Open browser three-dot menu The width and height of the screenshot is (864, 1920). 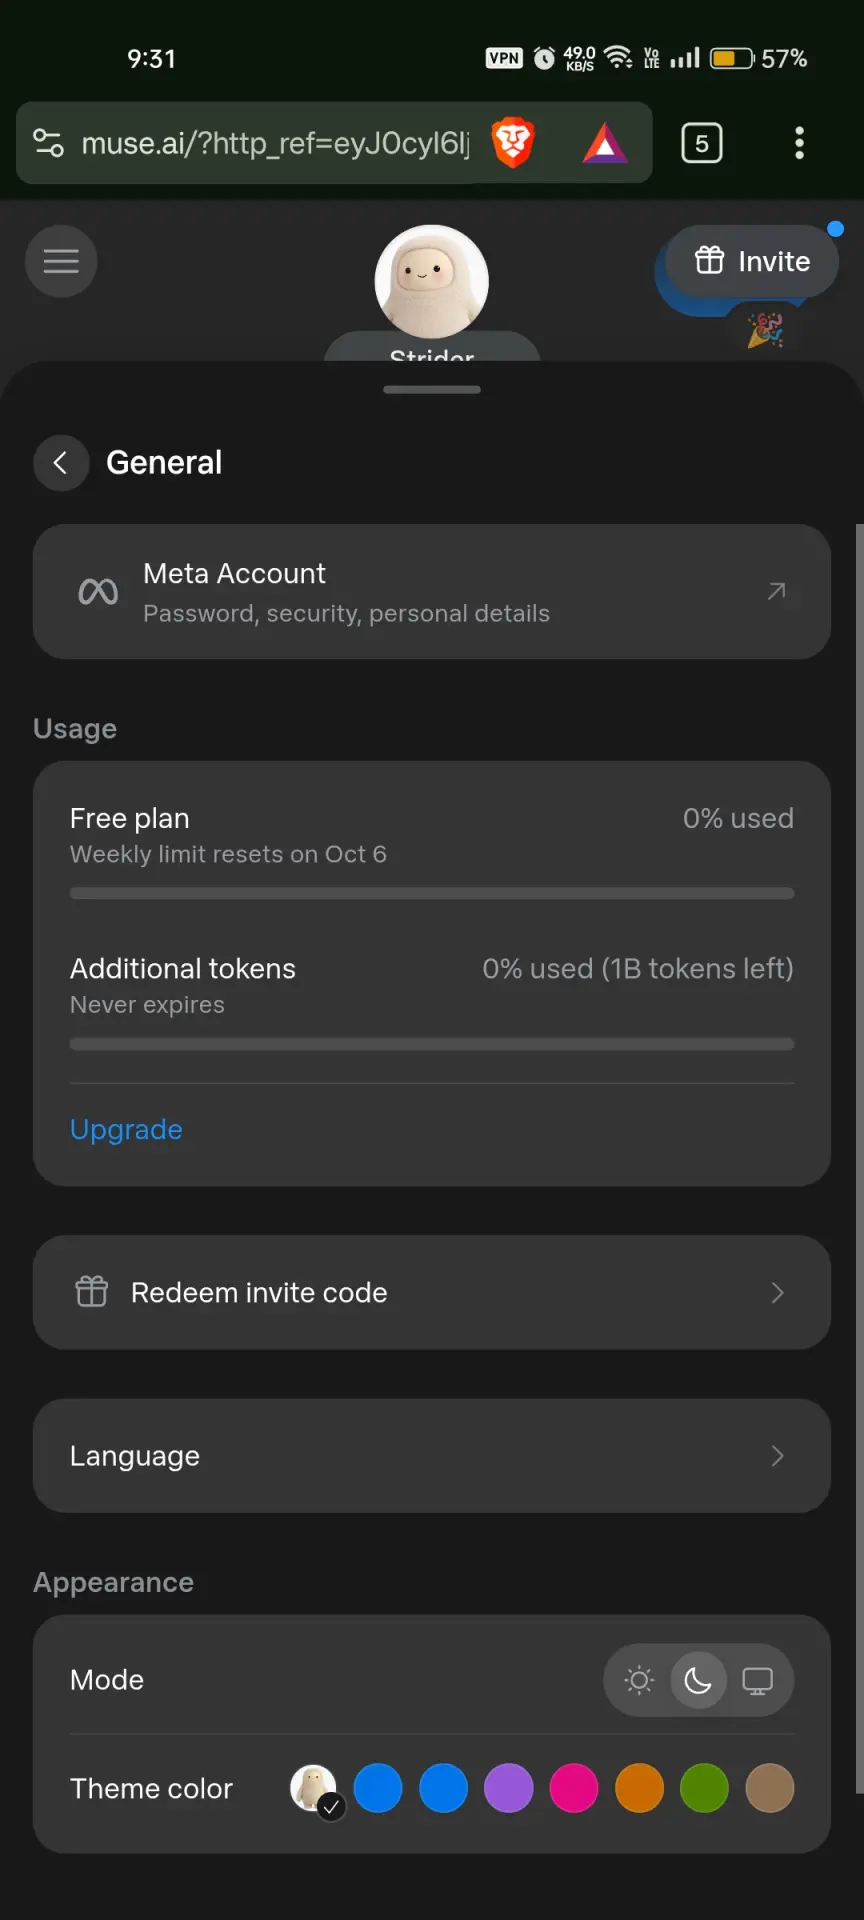pyautogui.click(x=799, y=143)
